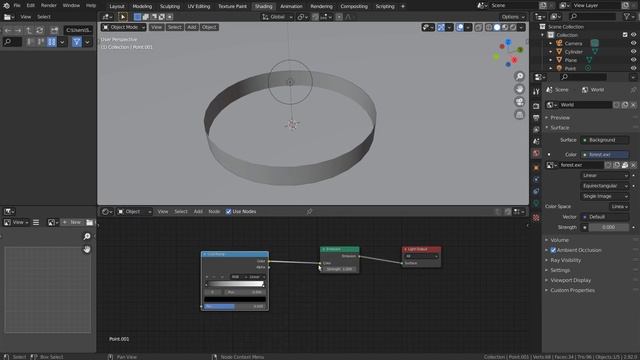
Task: Click the node editor Node menu
Action: click(x=214, y=211)
